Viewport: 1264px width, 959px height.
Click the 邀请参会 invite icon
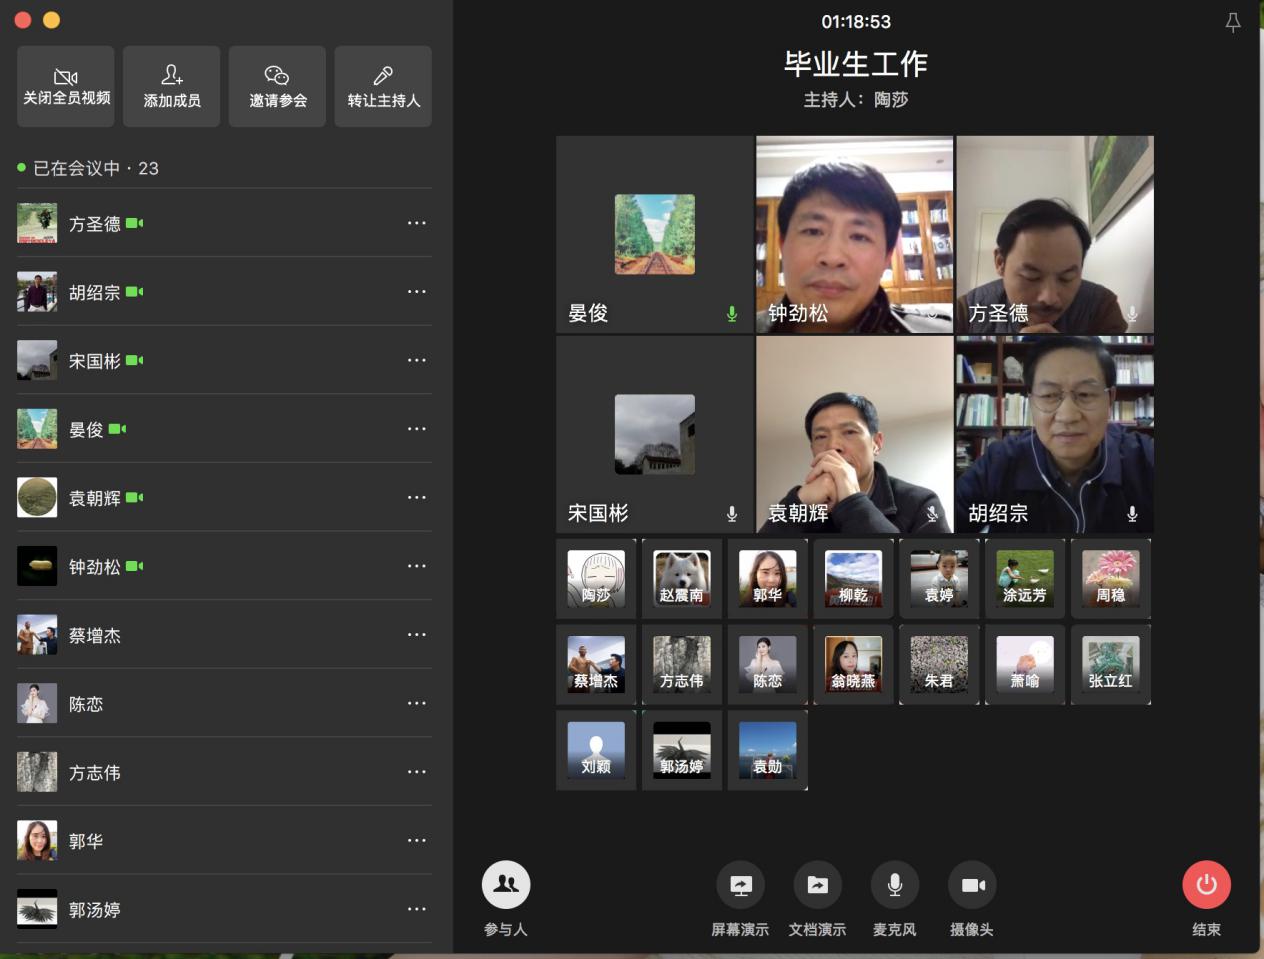coord(277,76)
